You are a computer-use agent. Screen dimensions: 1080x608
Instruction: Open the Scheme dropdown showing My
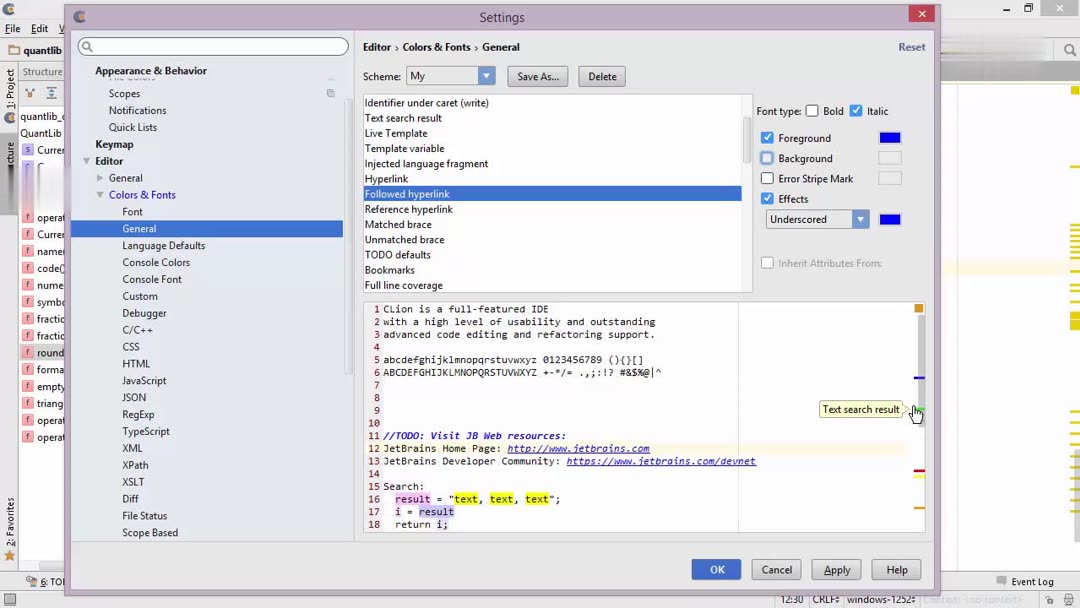pos(486,76)
